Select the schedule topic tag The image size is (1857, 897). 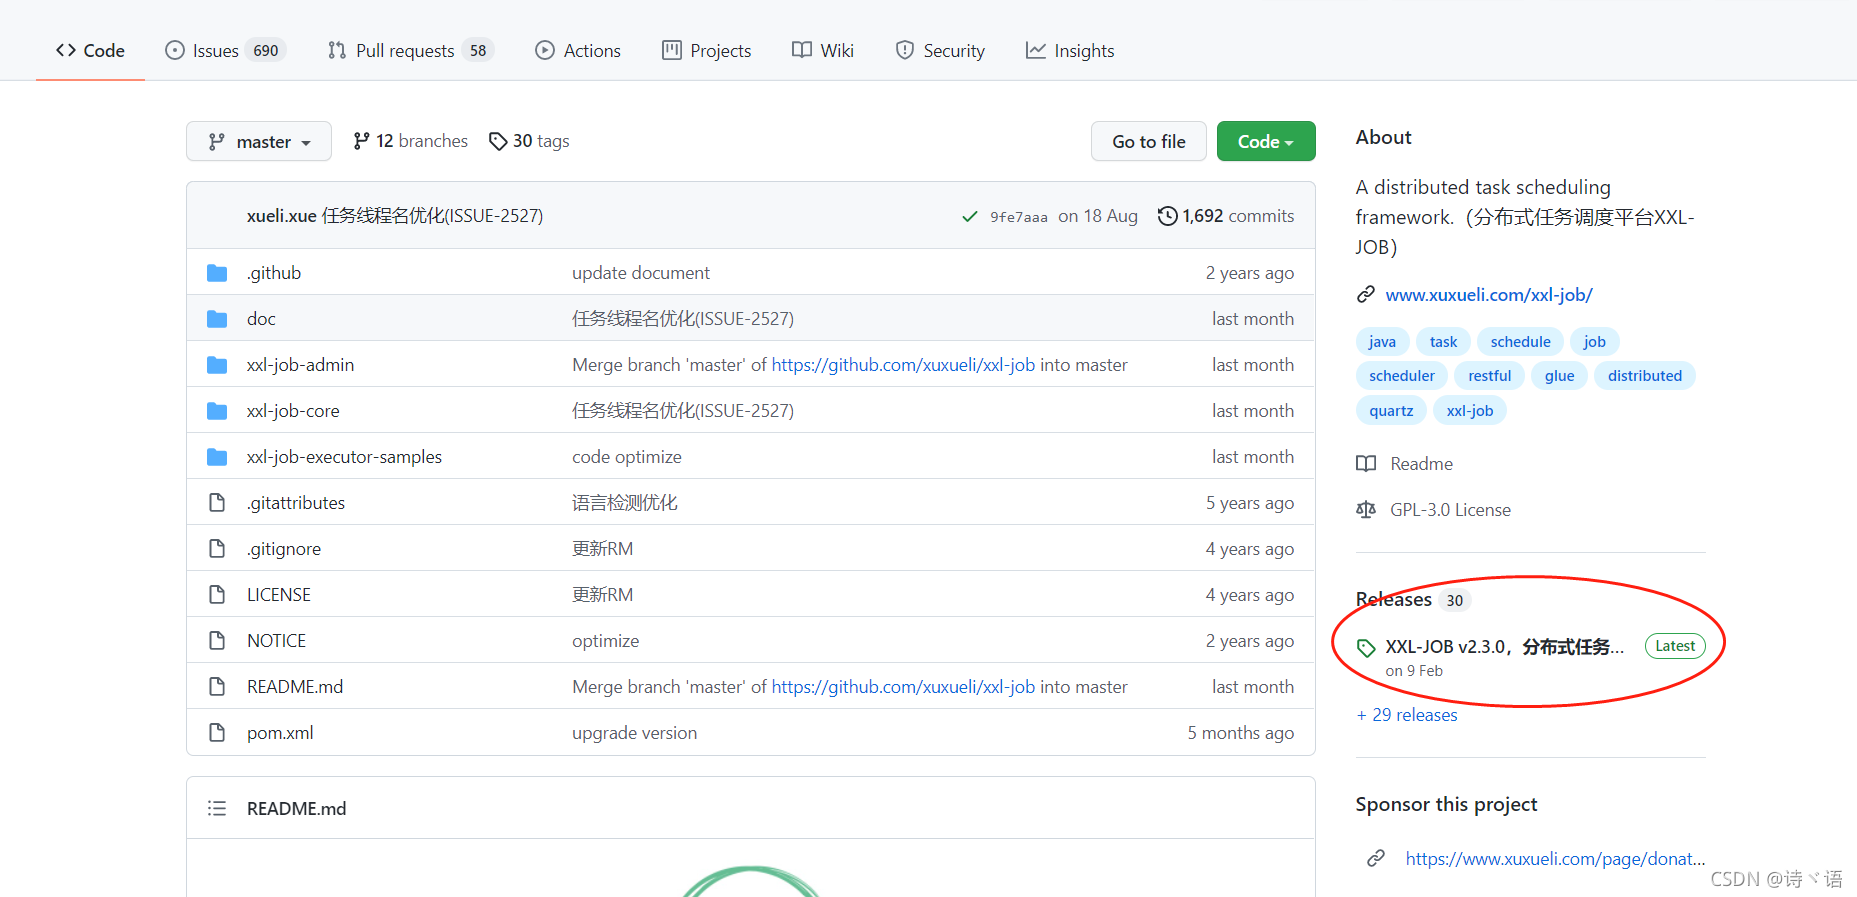pyautogui.click(x=1520, y=342)
